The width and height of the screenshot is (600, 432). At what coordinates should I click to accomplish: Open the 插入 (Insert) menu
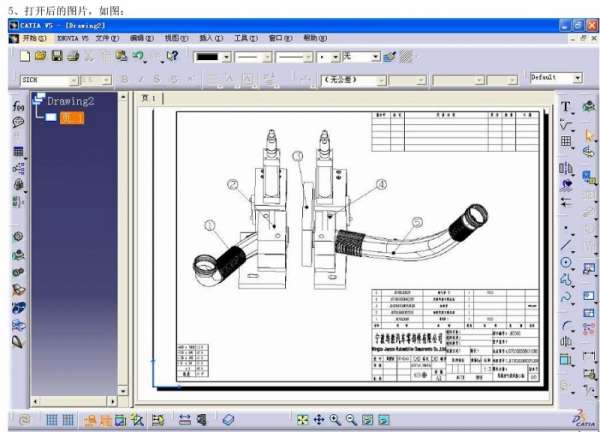211,38
